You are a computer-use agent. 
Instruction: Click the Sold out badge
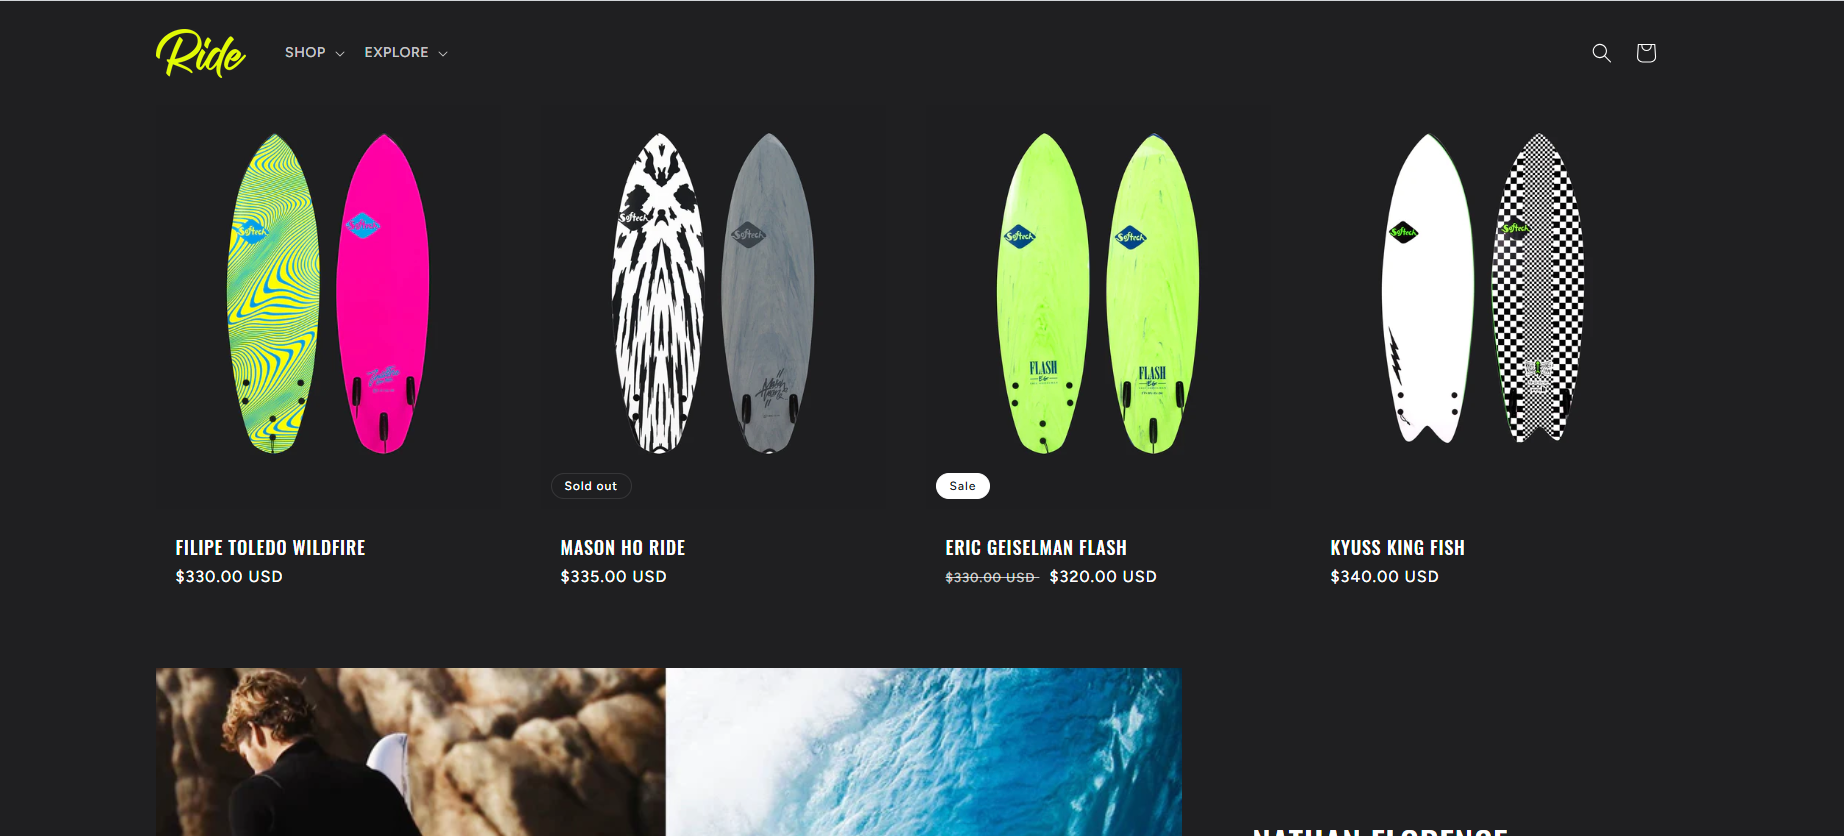point(591,486)
